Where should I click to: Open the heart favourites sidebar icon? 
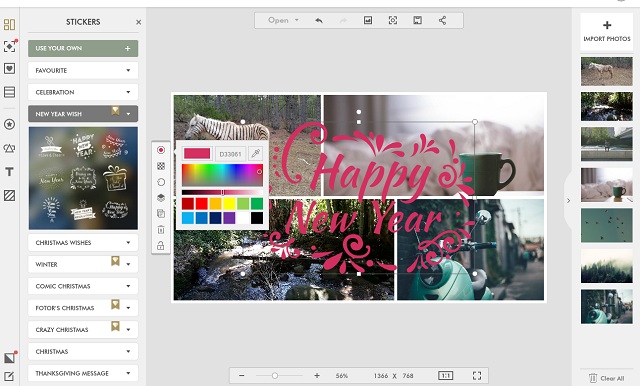(x=9, y=69)
